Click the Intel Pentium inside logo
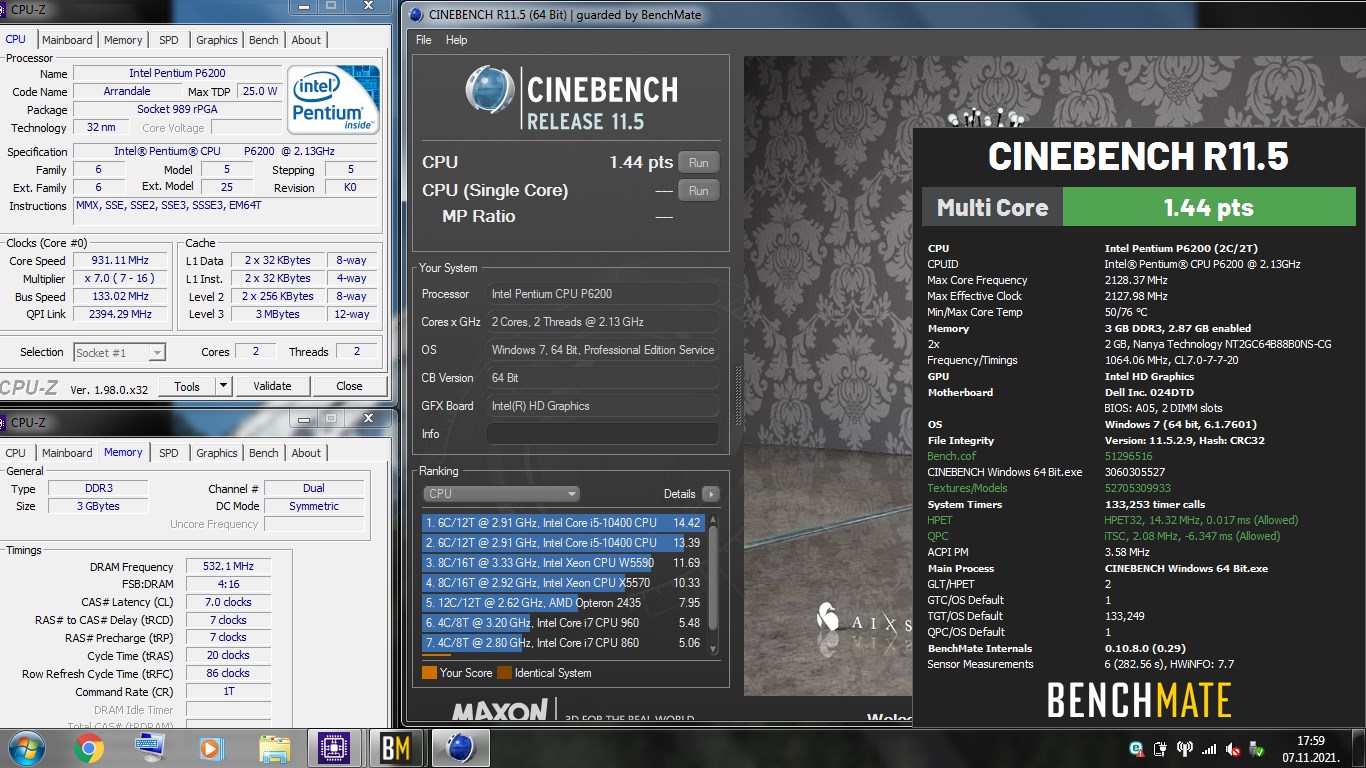The height and width of the screenshot is (768, 1366). pyautogui.click(x=333, y=100)
